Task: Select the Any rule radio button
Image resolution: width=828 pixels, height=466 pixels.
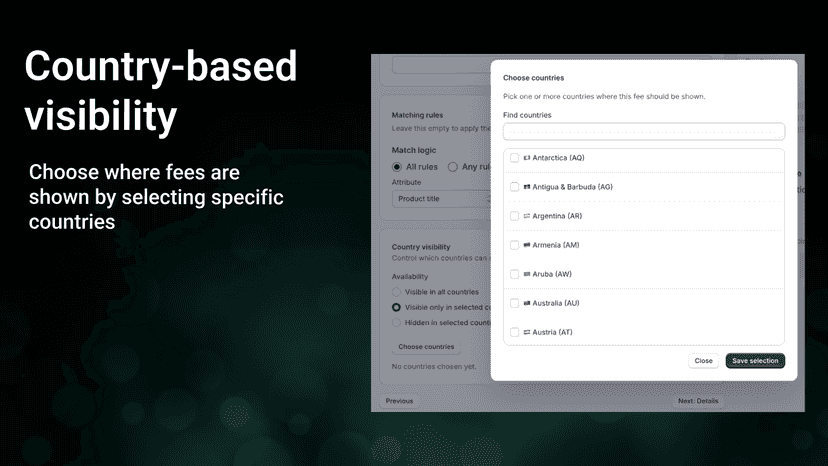Action: [x=453, y=167]
